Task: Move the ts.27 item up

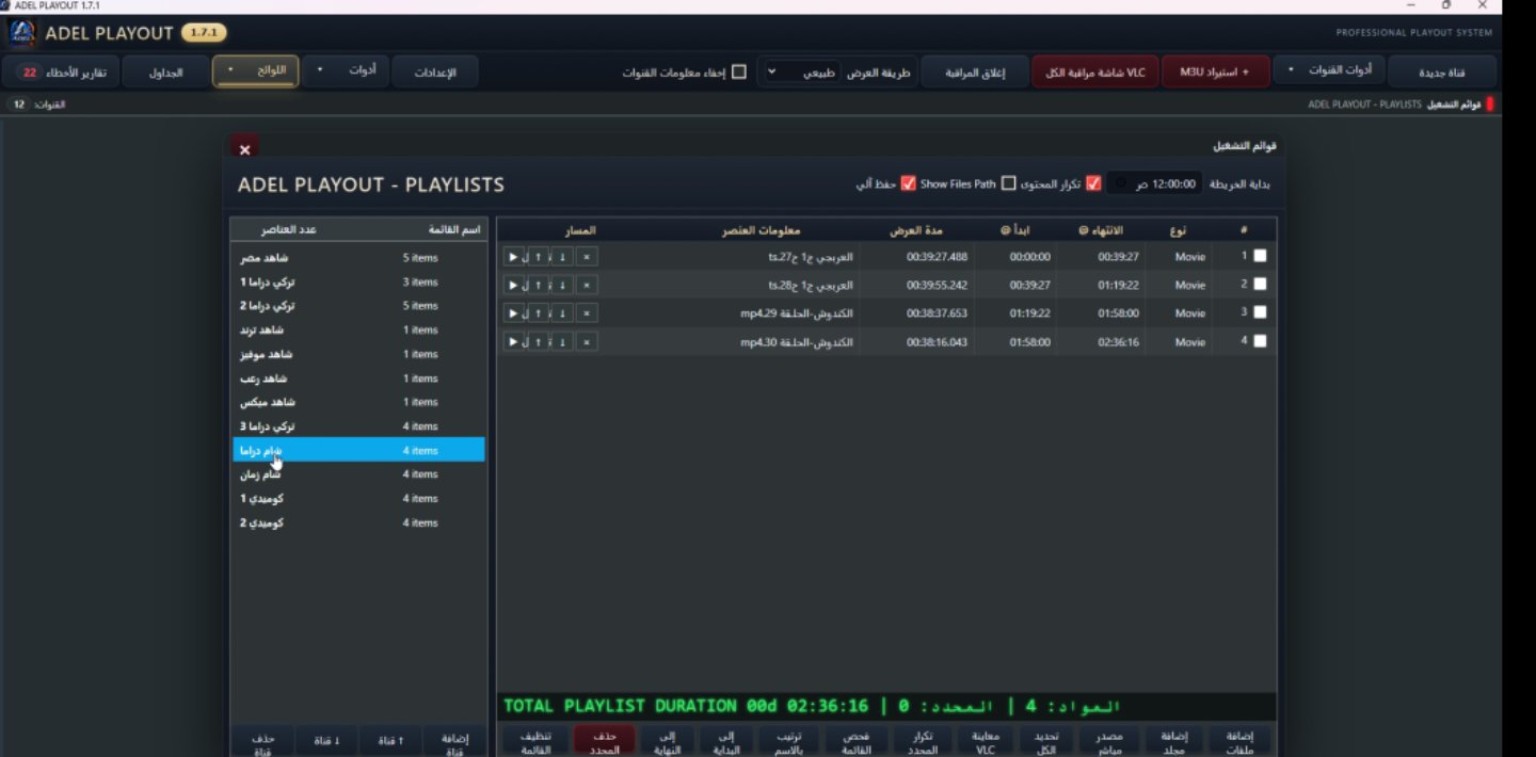Action: pyautogui.click(x=538, y=257)
